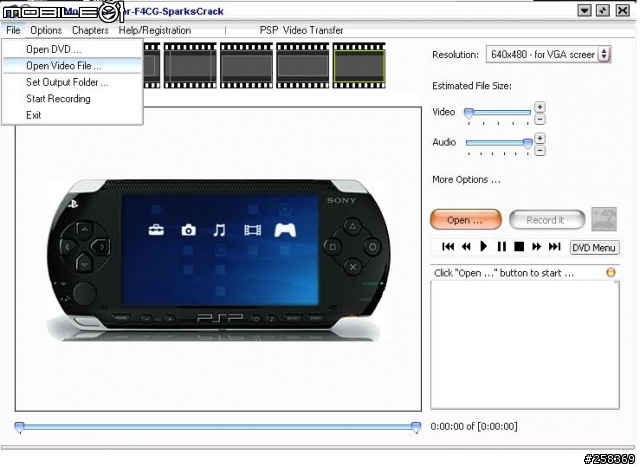Click the timeline start marker handle
The image size is (640, 467).
coord(19,427)
